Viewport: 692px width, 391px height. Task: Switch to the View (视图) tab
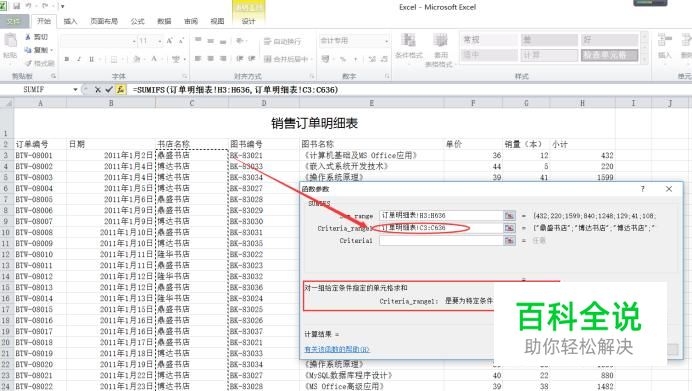click(218, 21)
